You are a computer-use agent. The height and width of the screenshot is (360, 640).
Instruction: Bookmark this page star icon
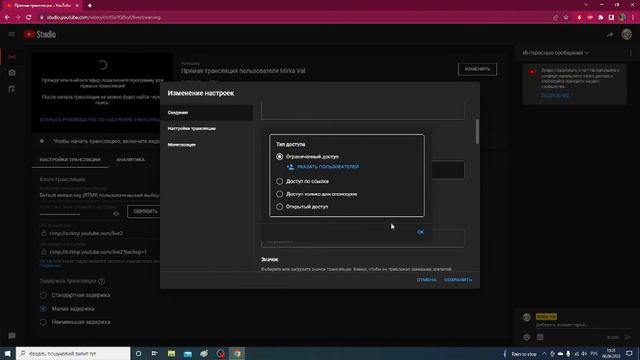566,18
